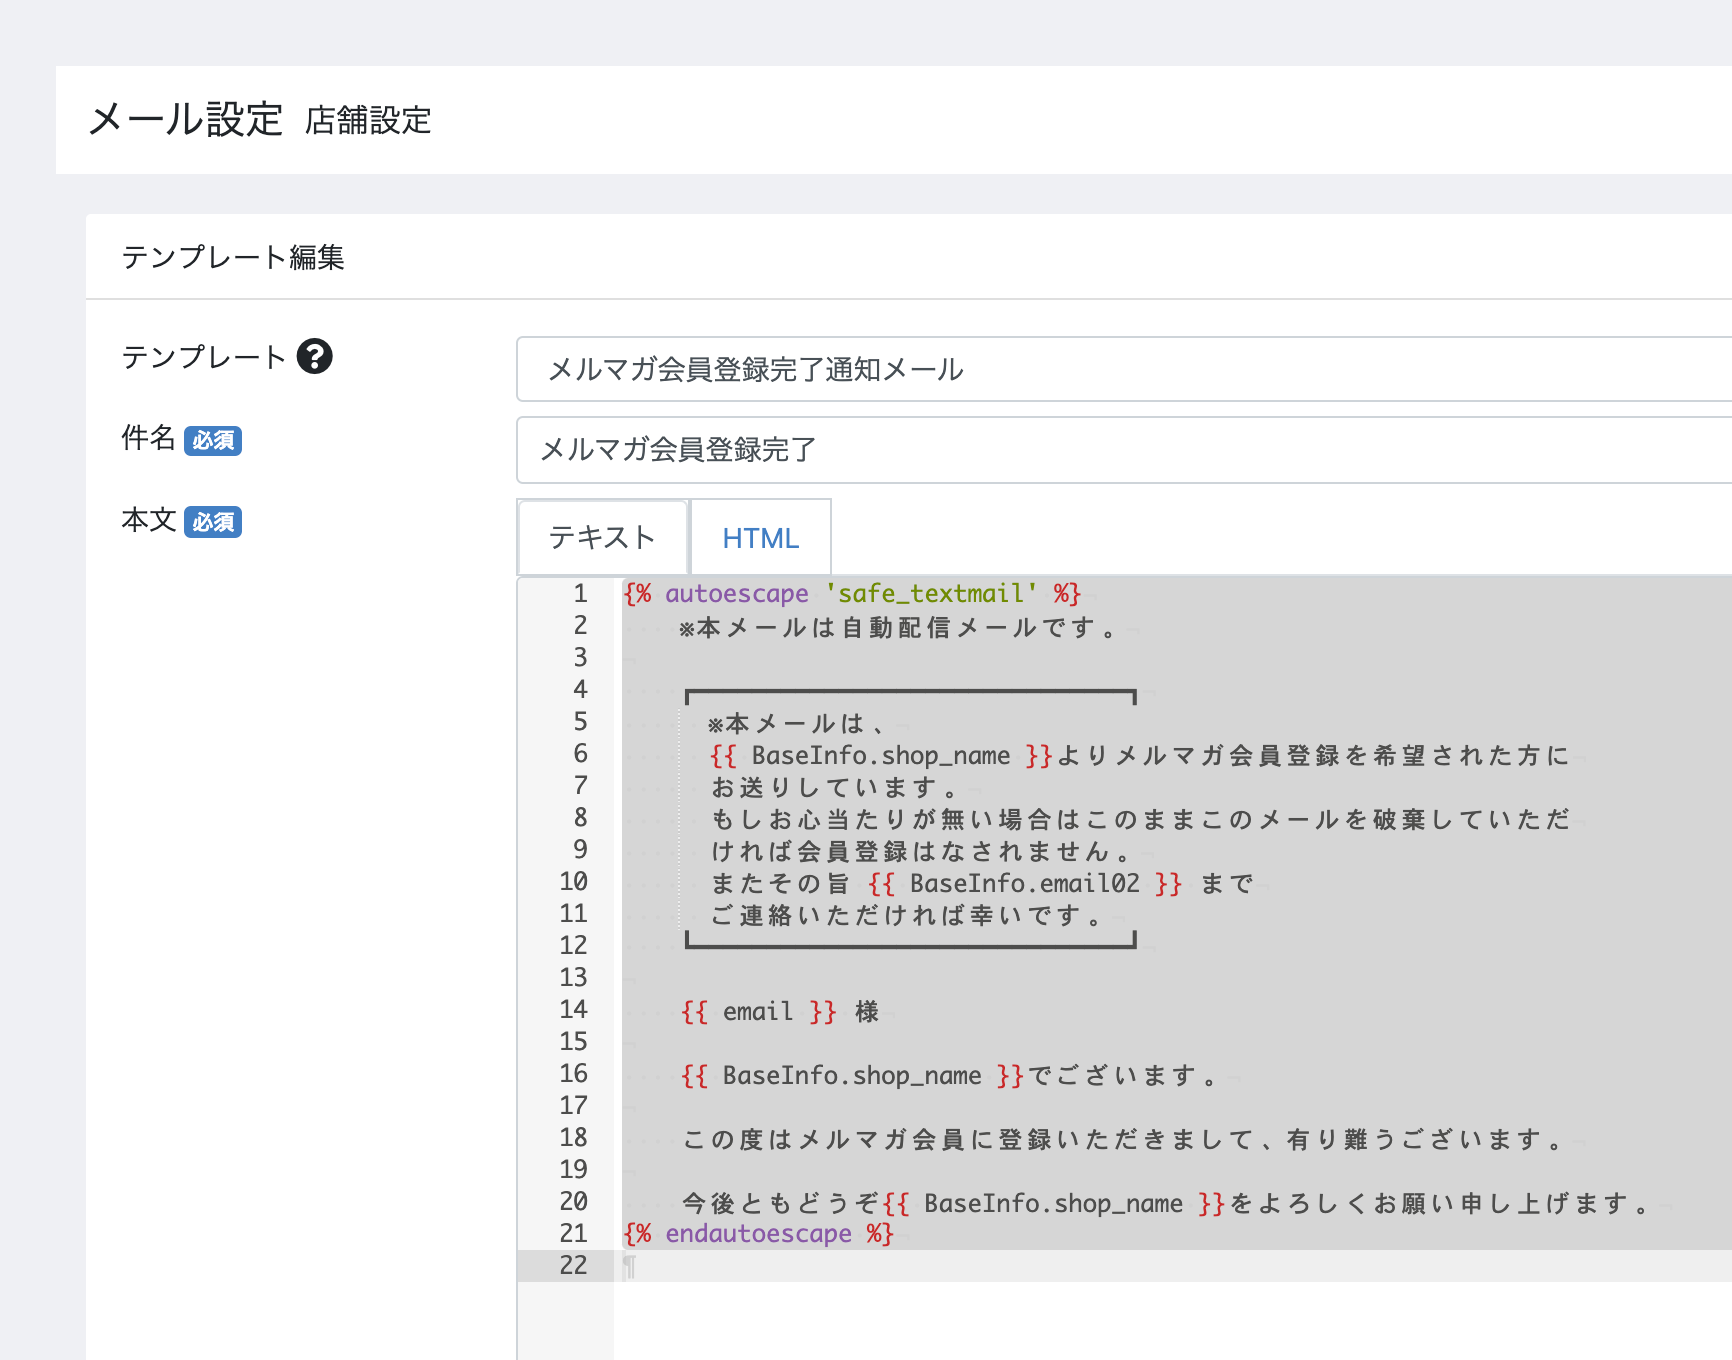1732x1360 pixels.
Task: Click the 店舗設定 subtitle in page header
Action: 368,121
